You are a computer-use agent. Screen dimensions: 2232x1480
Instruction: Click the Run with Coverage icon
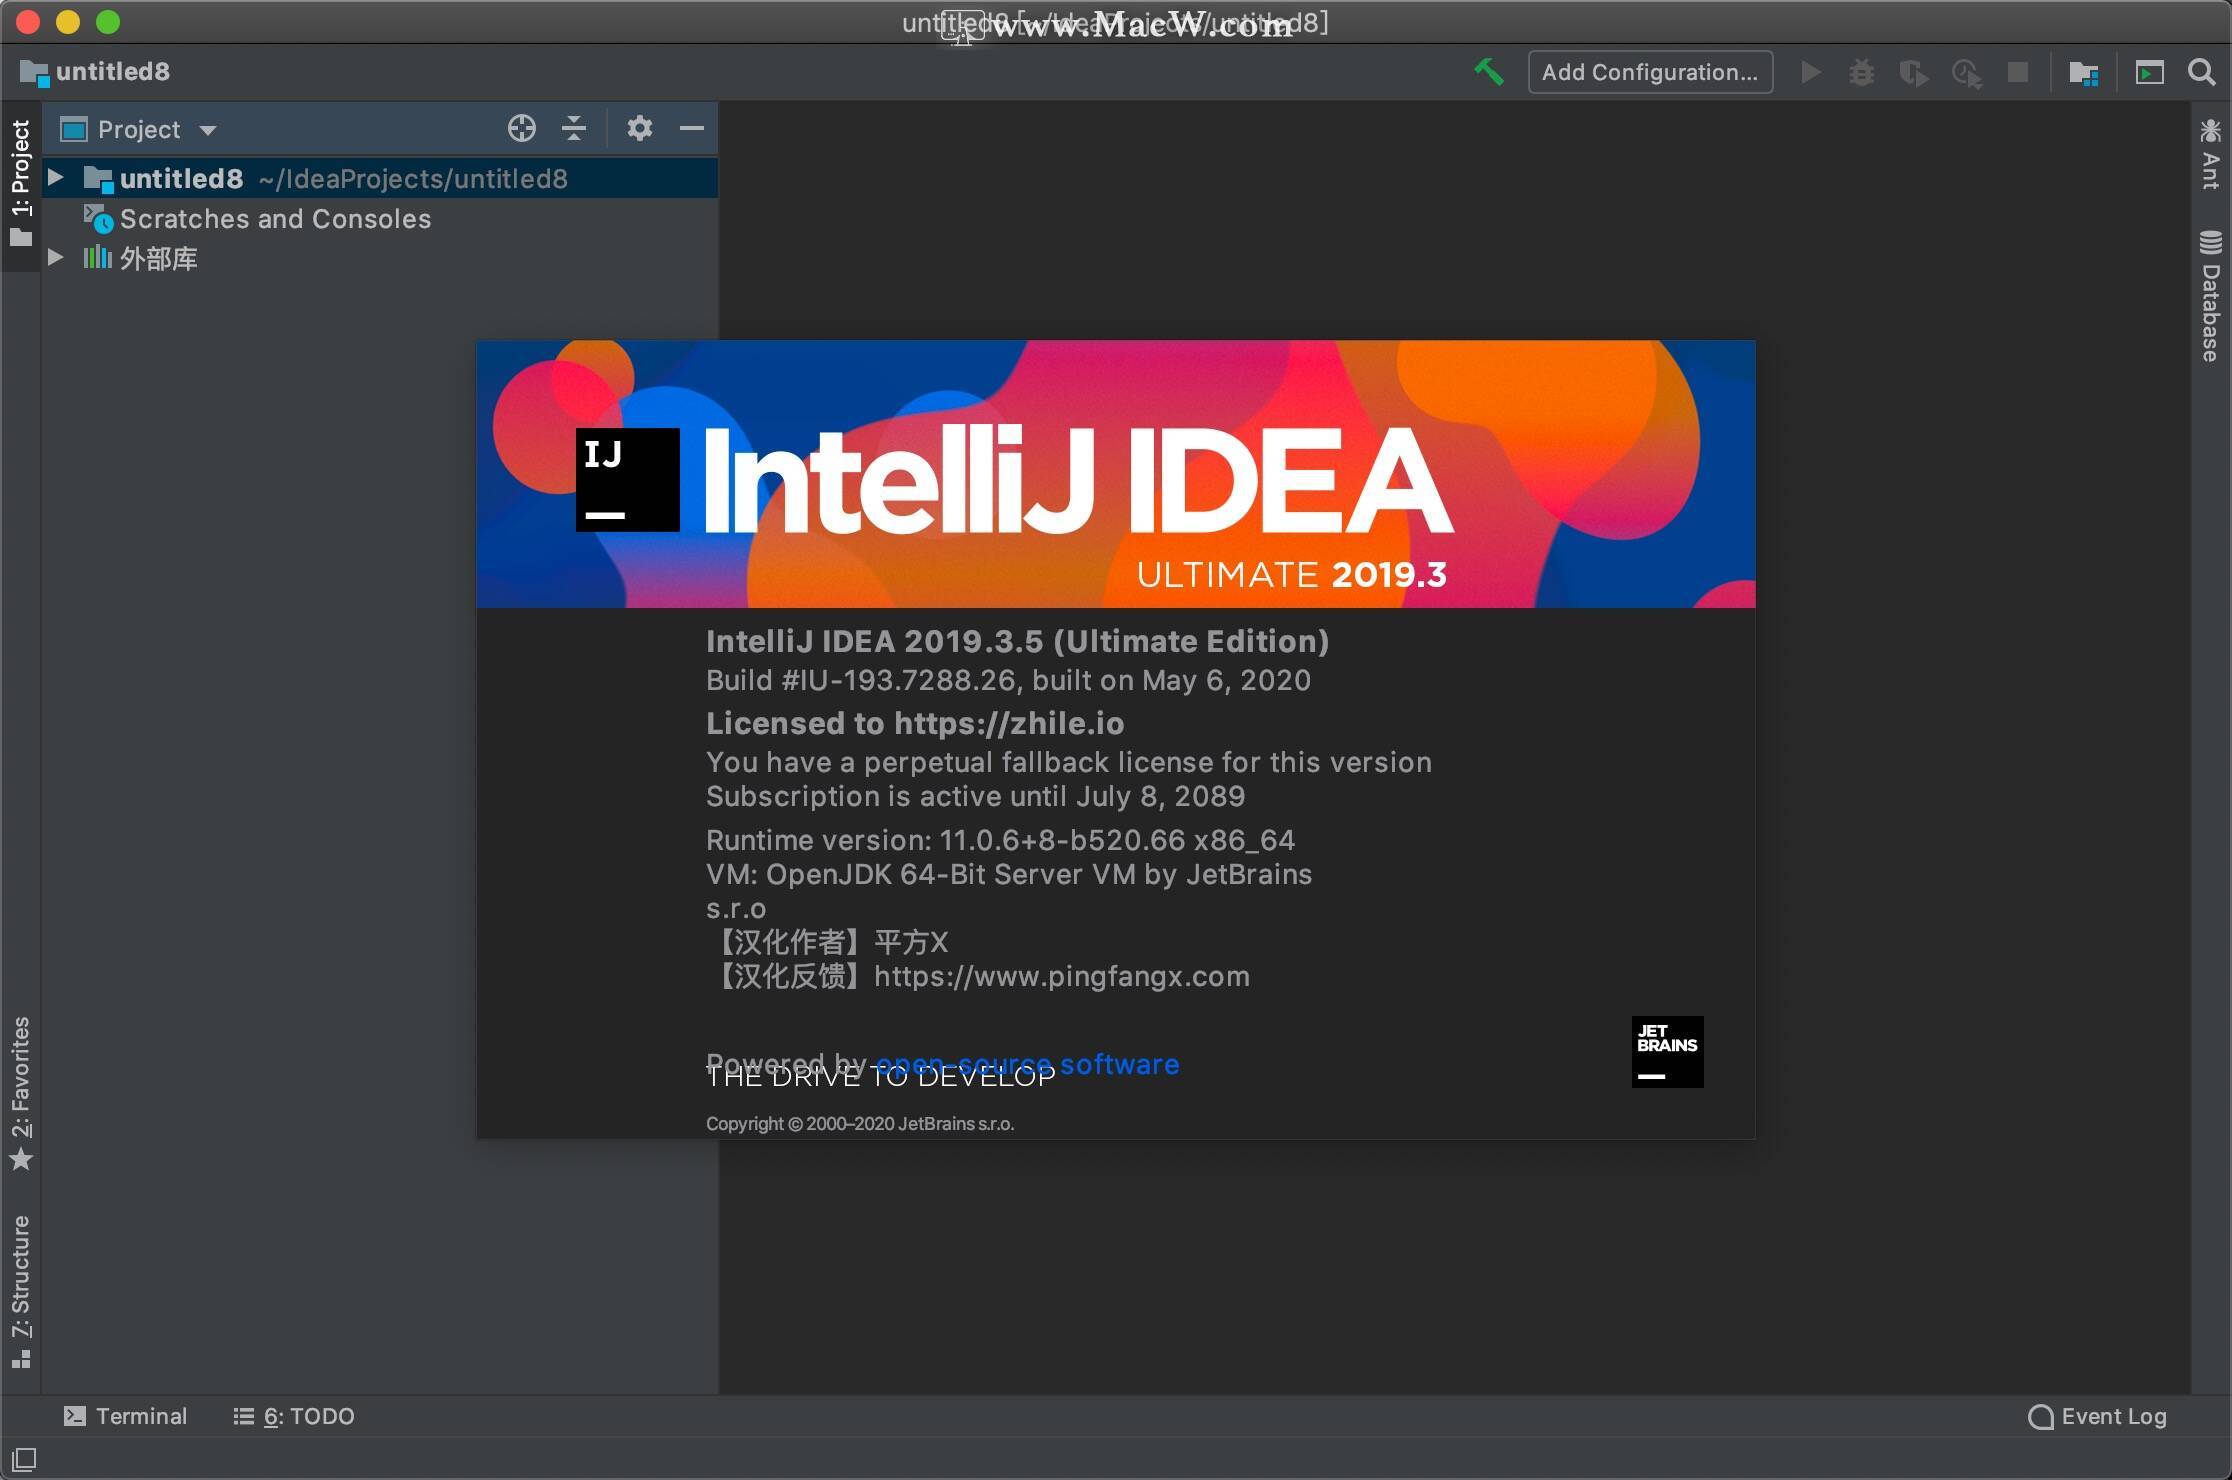coord(1914,72)
